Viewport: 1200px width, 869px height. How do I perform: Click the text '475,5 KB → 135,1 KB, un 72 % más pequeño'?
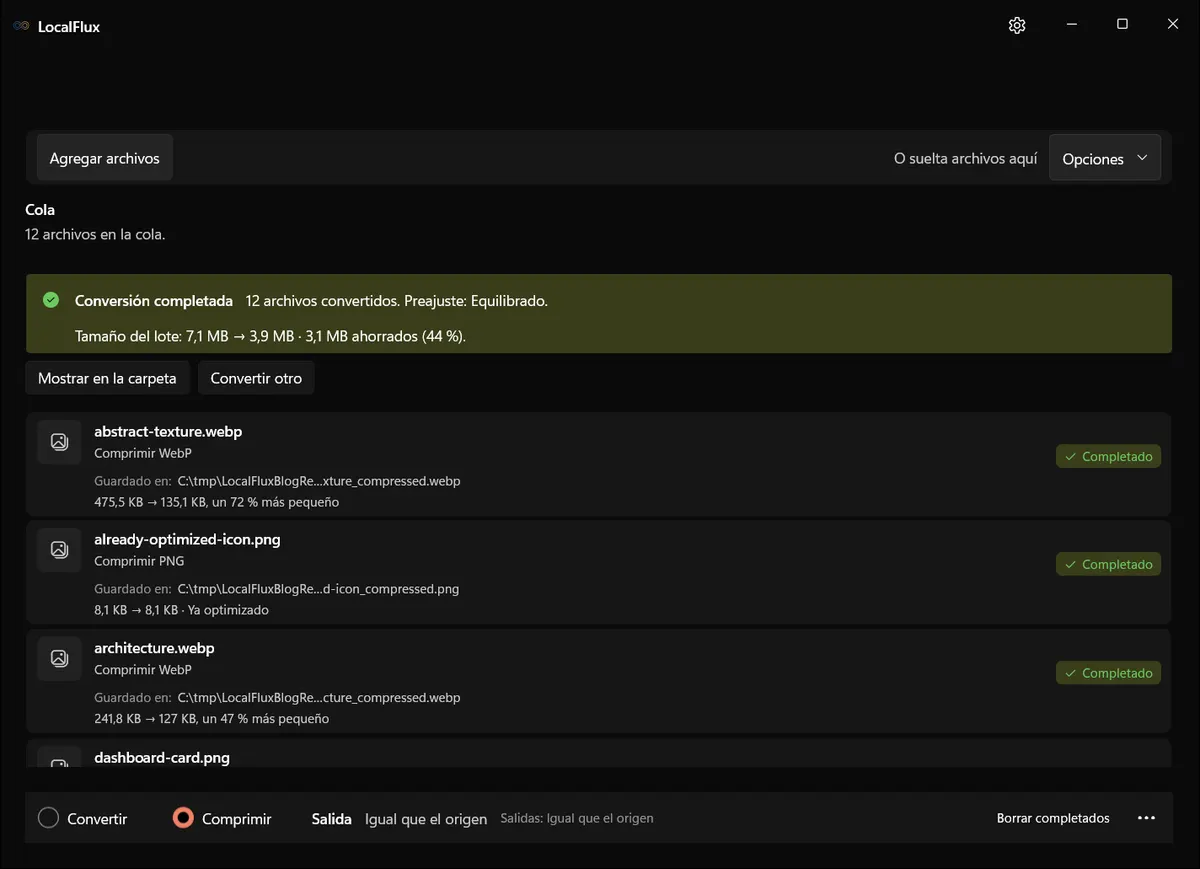pyautogui.click(x=216, y=502)
